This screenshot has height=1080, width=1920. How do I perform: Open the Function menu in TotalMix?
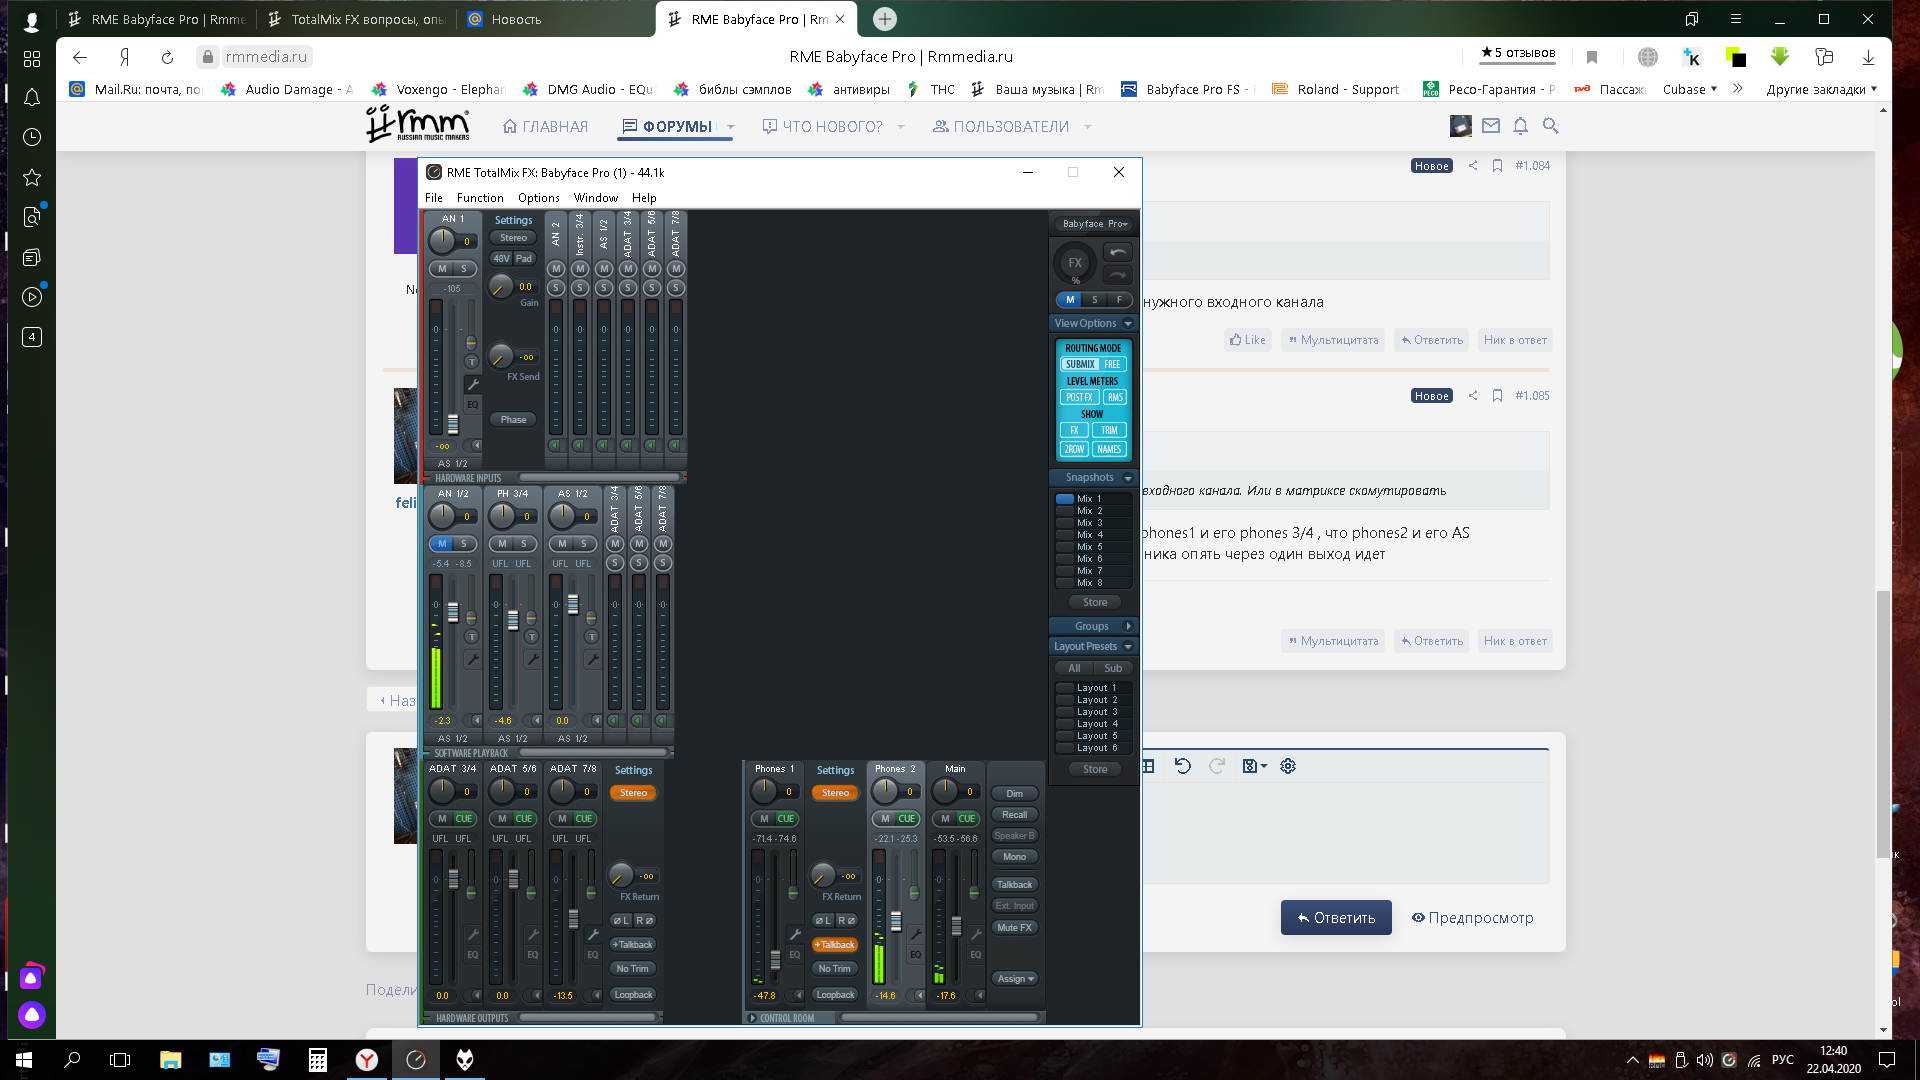point(480,198)
